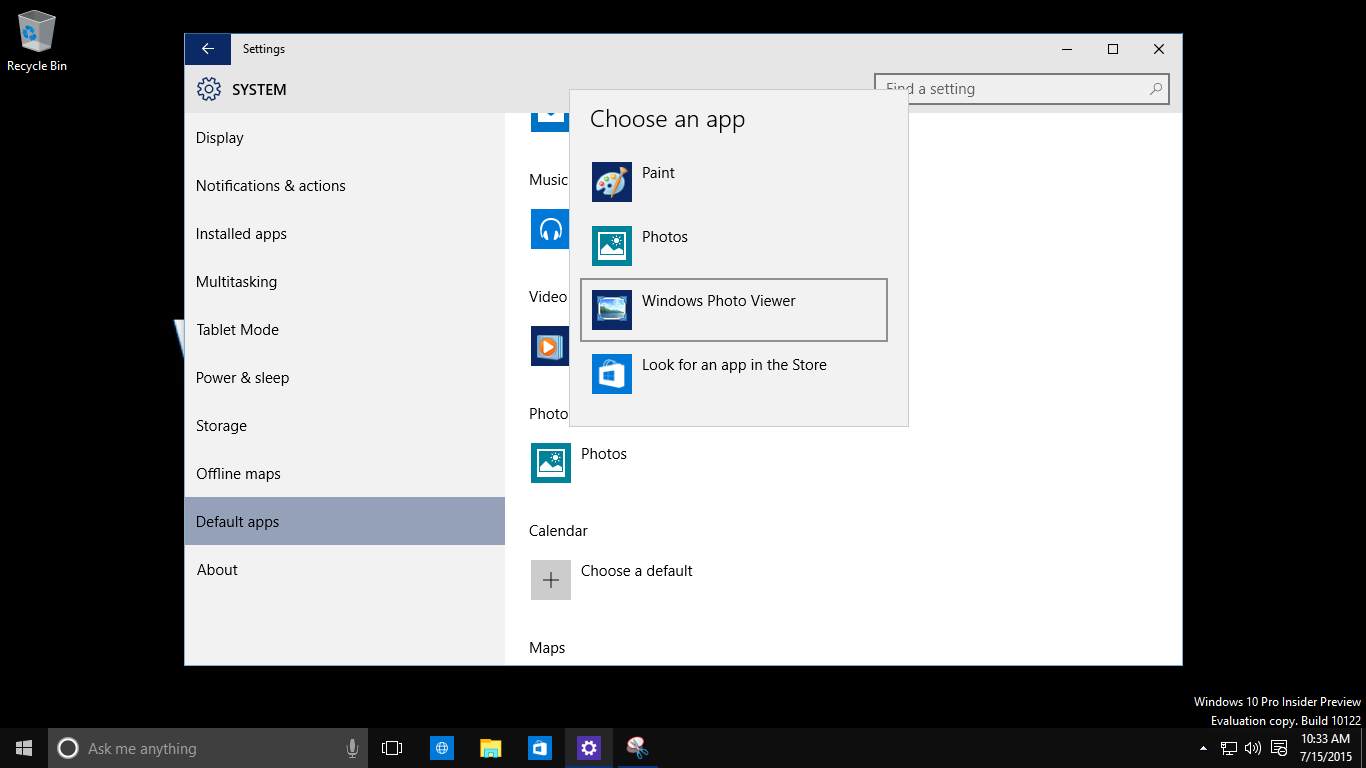Maximize the Settings window
The height and width of the screenshot is (768, 1366).
click(1113, 49)
